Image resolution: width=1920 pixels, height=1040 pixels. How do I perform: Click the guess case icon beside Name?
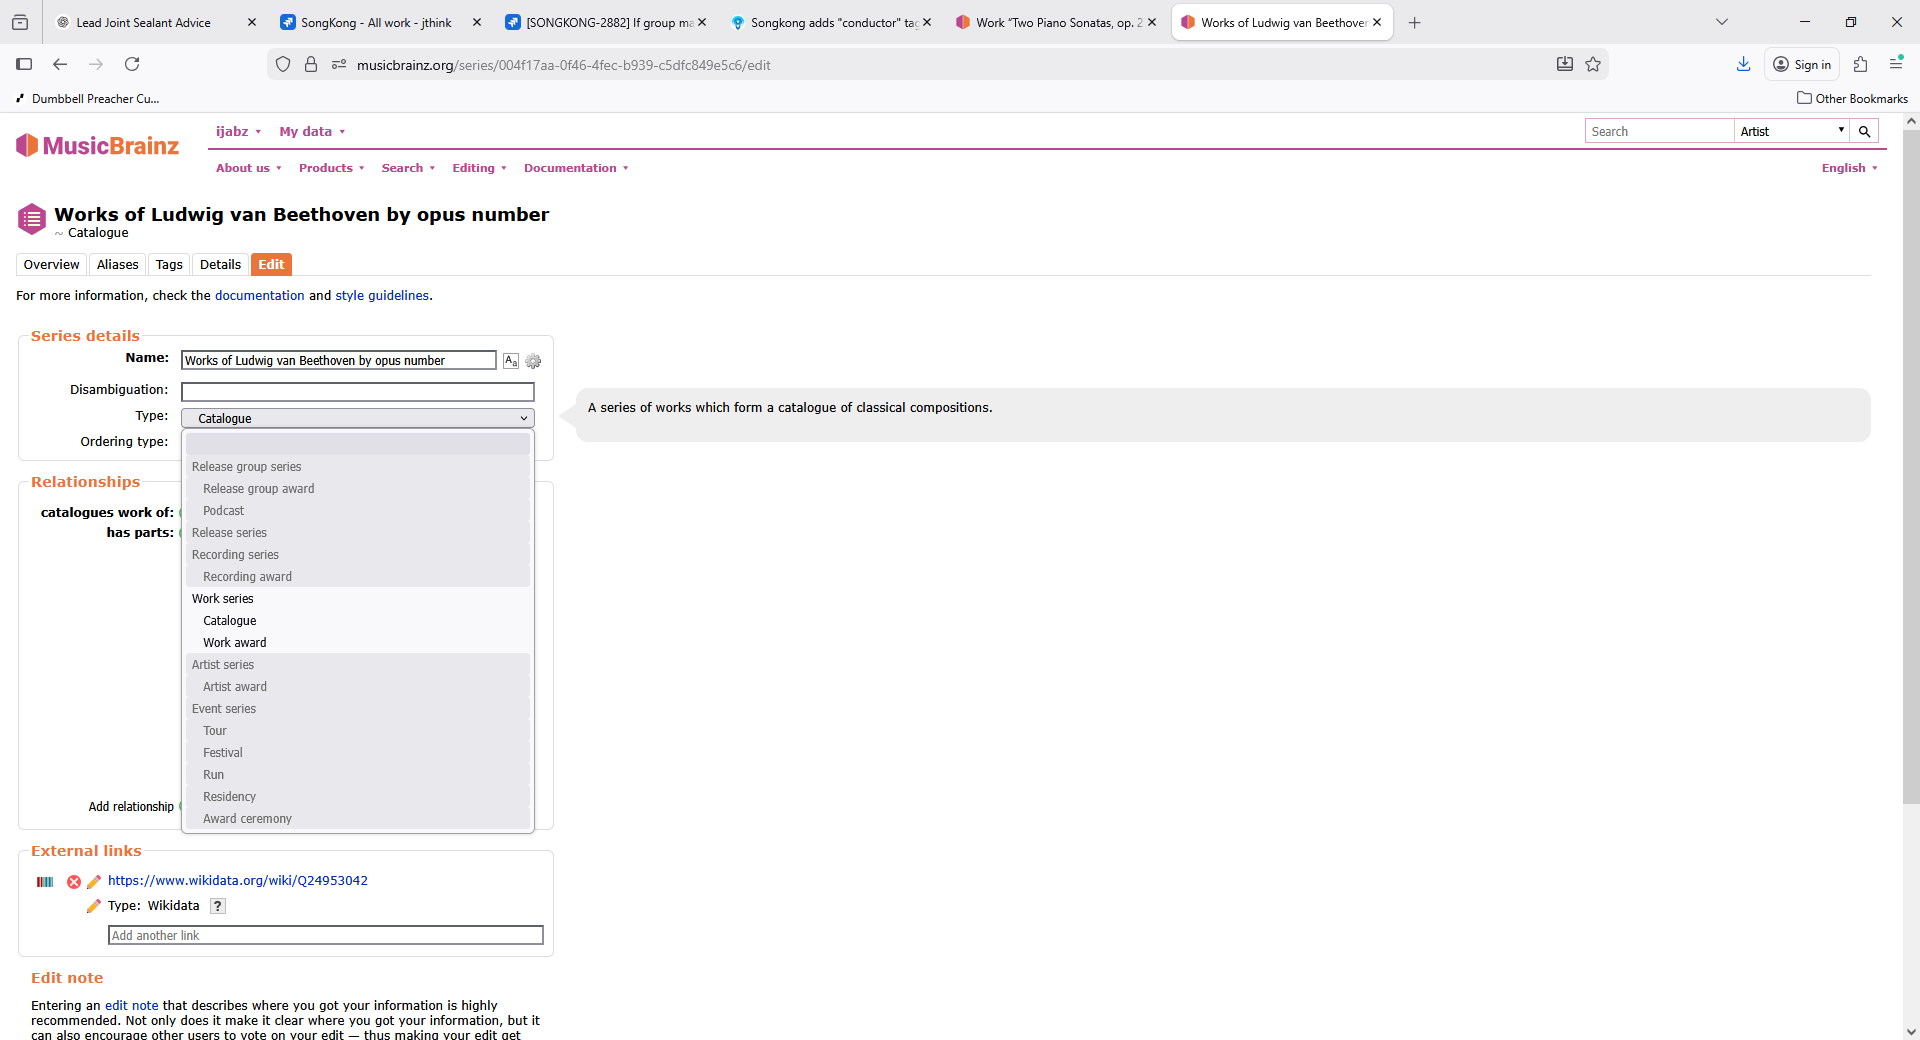tap(511, 361)
